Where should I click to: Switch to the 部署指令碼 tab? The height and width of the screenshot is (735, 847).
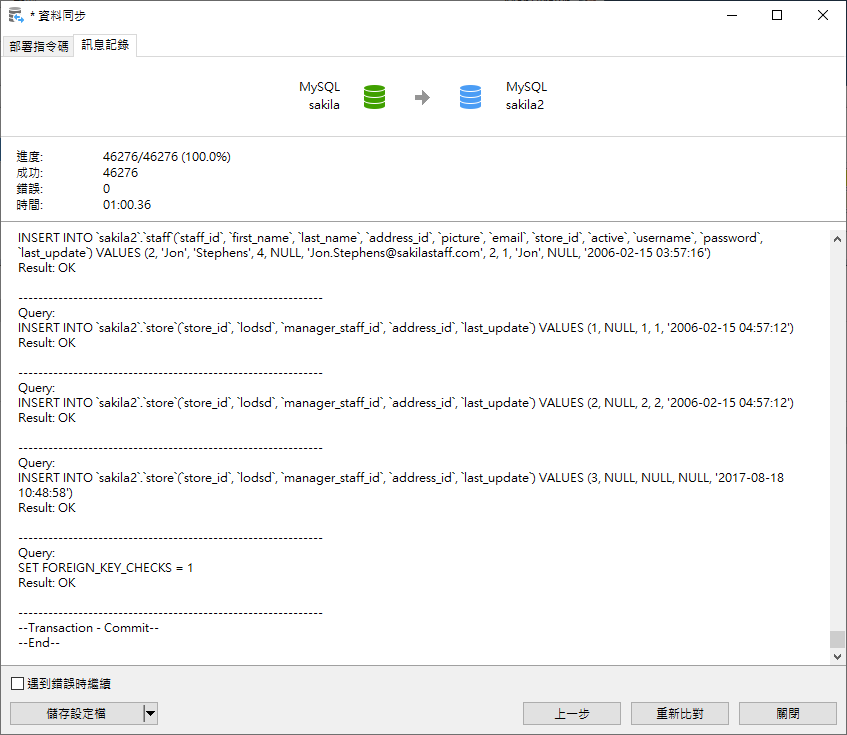39,47
